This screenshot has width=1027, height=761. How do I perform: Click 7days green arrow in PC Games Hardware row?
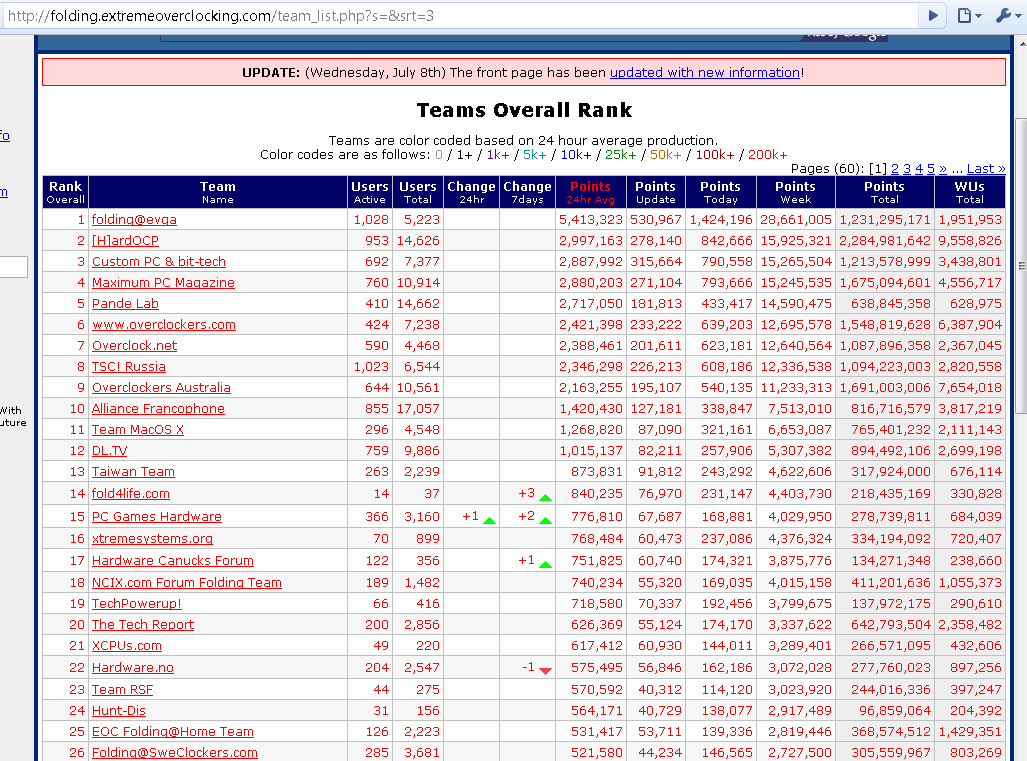click(545, 521)
